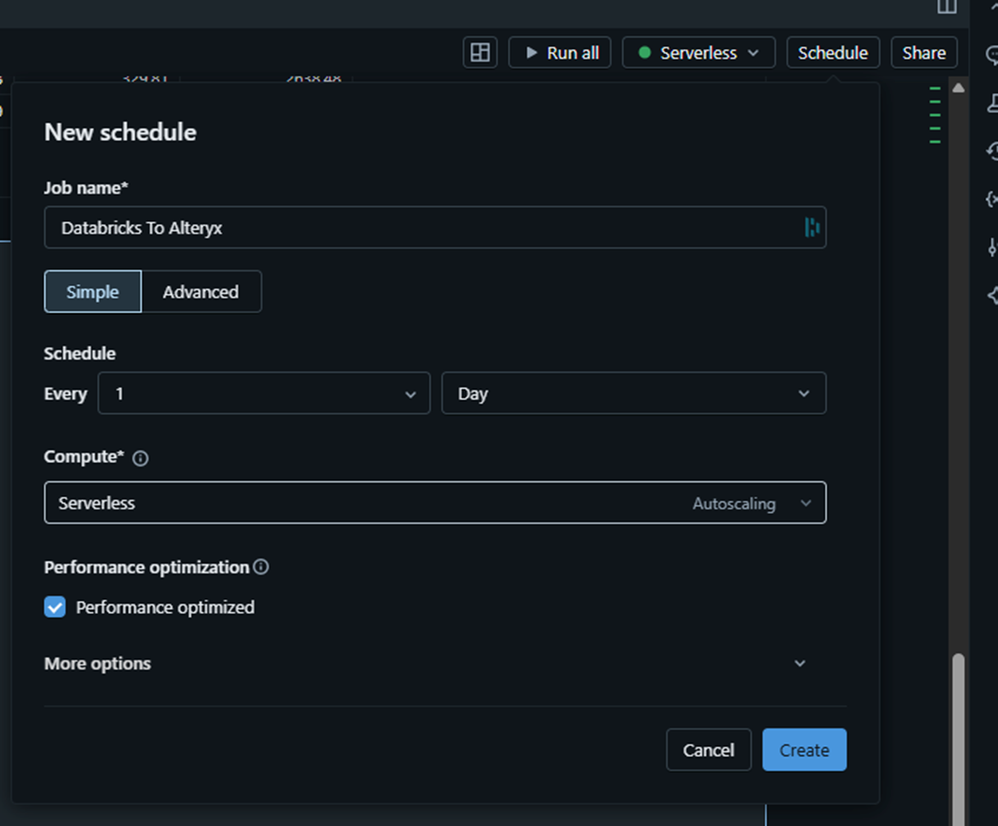
Task: Click the Create button
Action: pos(805,750)
